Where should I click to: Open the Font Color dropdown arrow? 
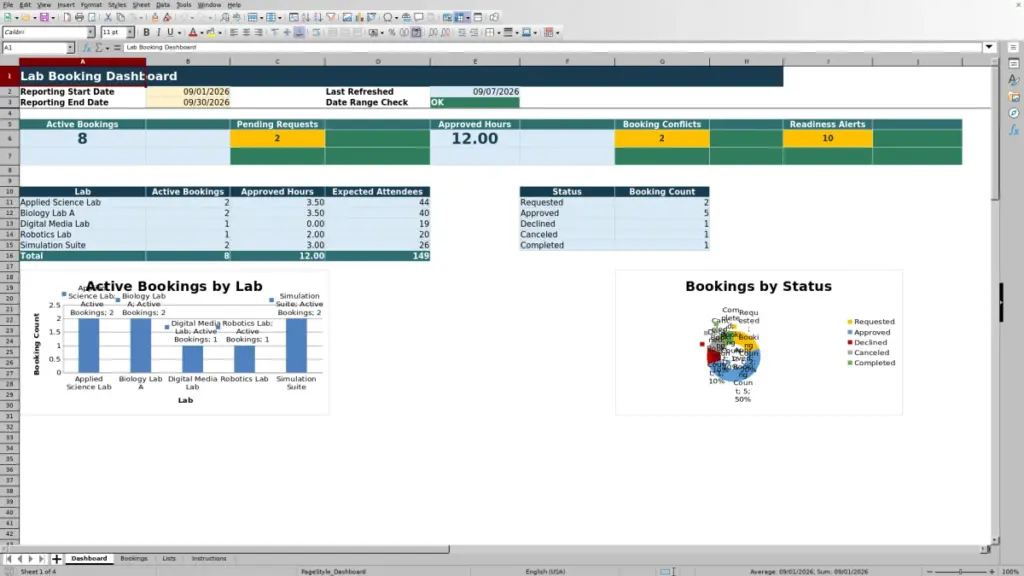click(201, 32)
